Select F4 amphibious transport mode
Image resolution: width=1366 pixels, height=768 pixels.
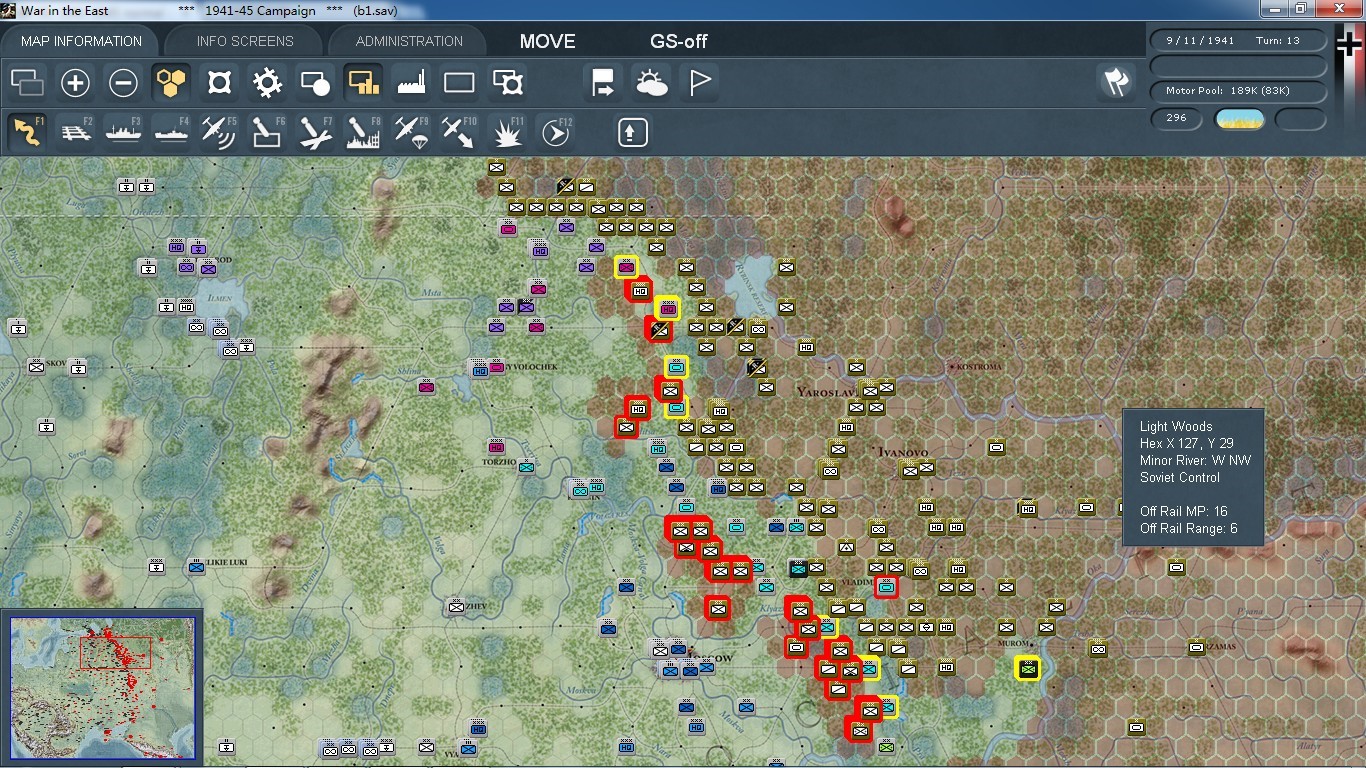(x=171, y=132)
